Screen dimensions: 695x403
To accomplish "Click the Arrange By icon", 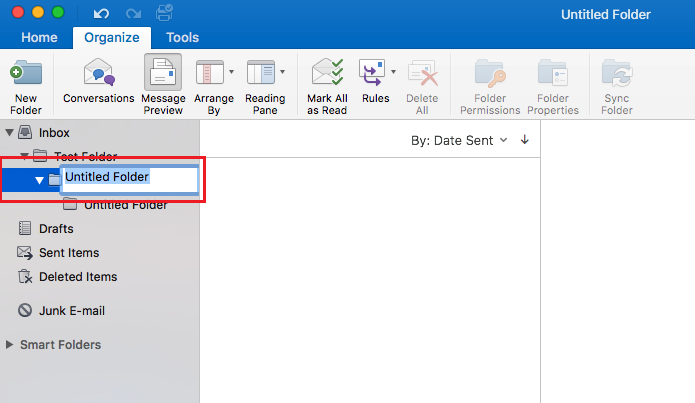I will point(210,72).
